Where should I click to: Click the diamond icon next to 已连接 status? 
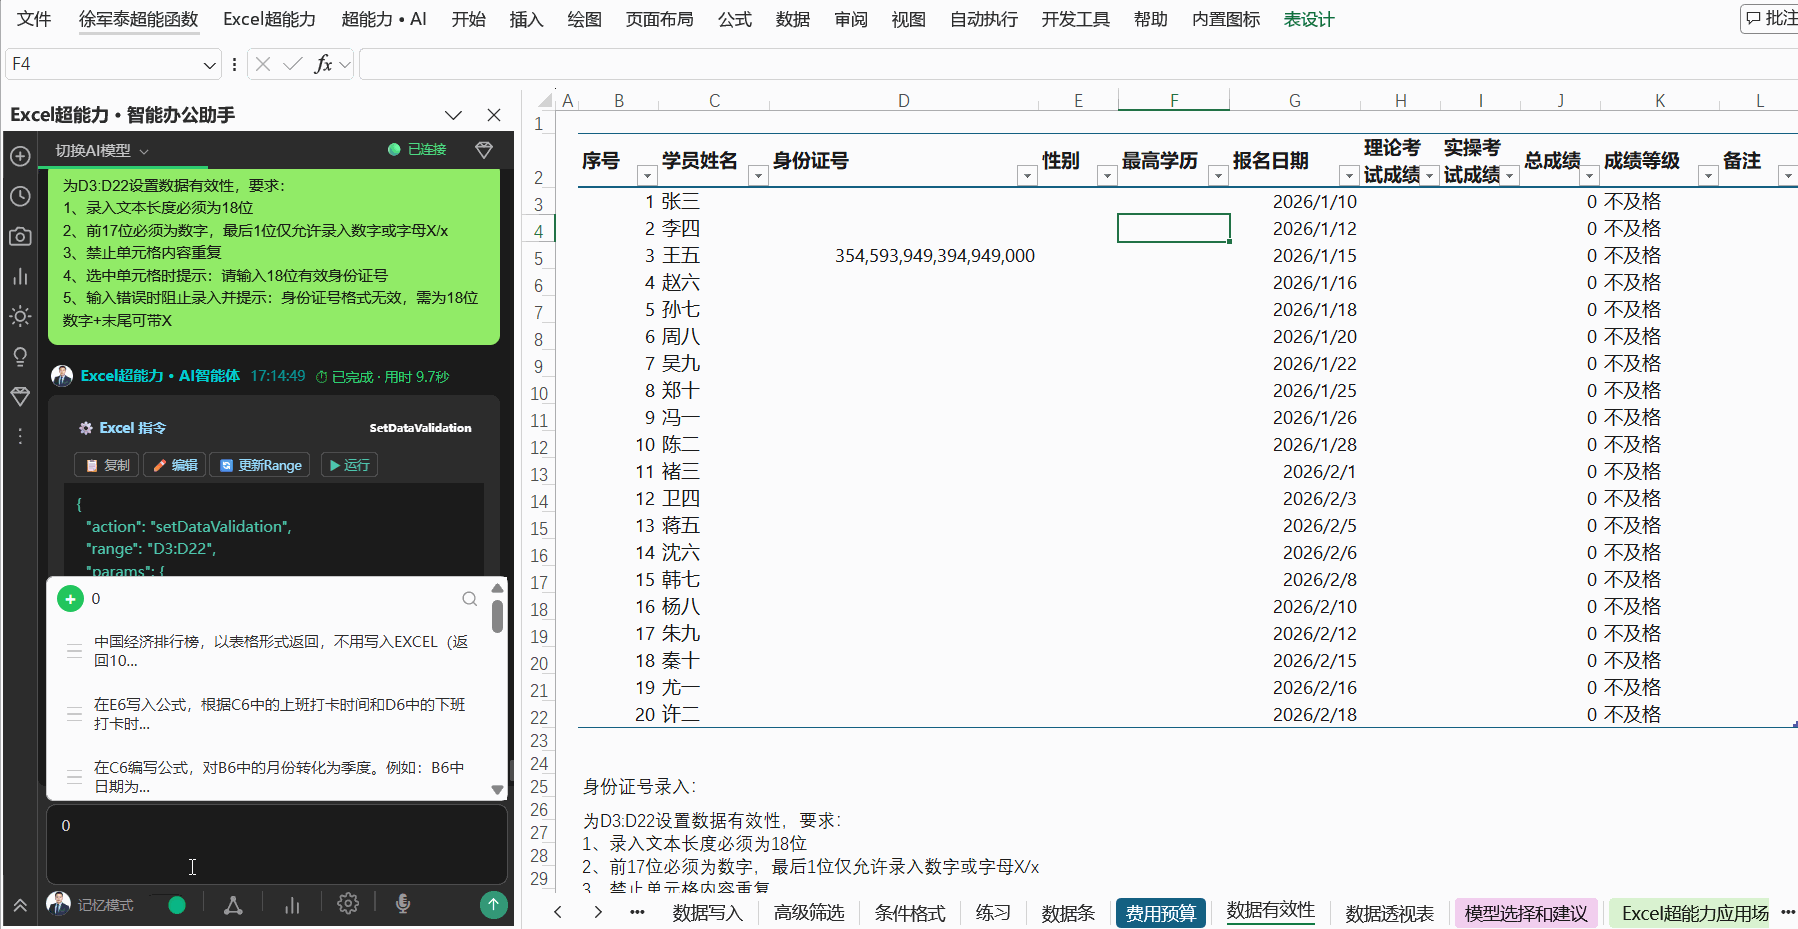pos(484,150)
